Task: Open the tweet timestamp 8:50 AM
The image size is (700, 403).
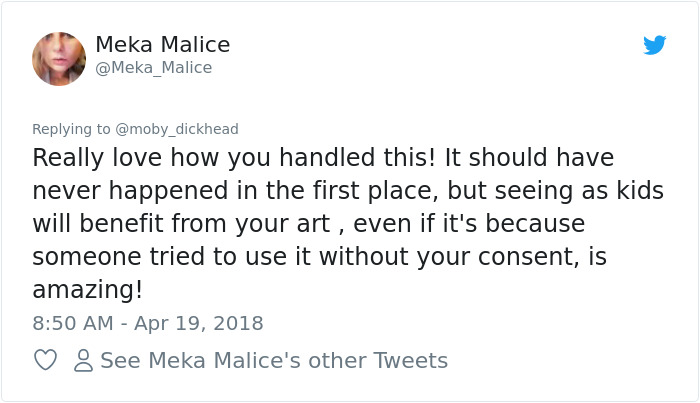Action: [x=72, y=323]
